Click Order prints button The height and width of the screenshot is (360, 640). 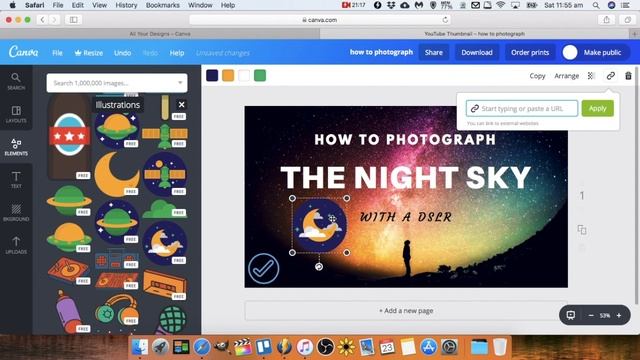point(530,52)
